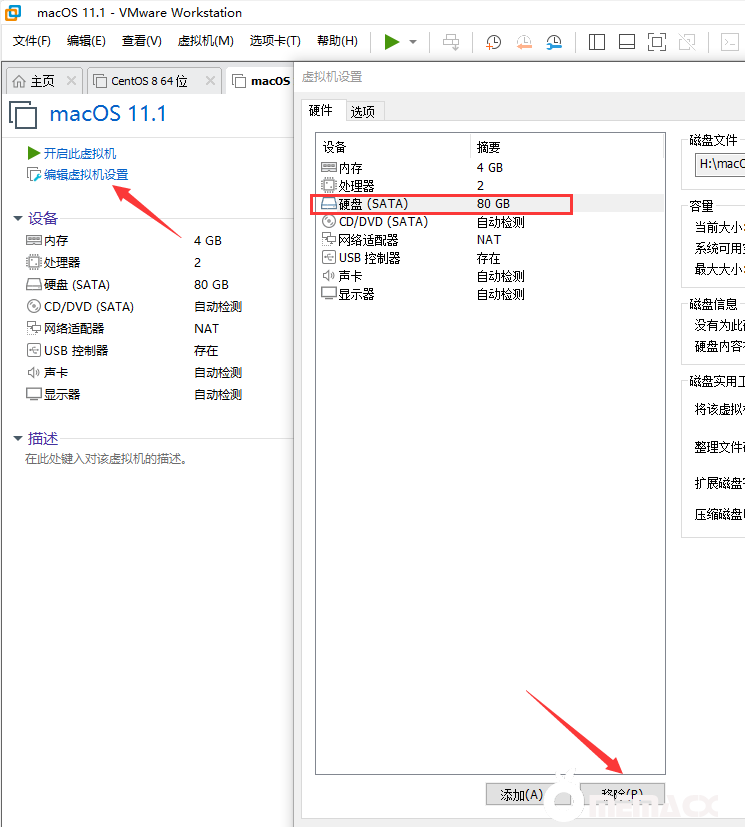Toggle the thumbnail bar view icon
This screenshot has height=827, width=745.
[626, 42]
